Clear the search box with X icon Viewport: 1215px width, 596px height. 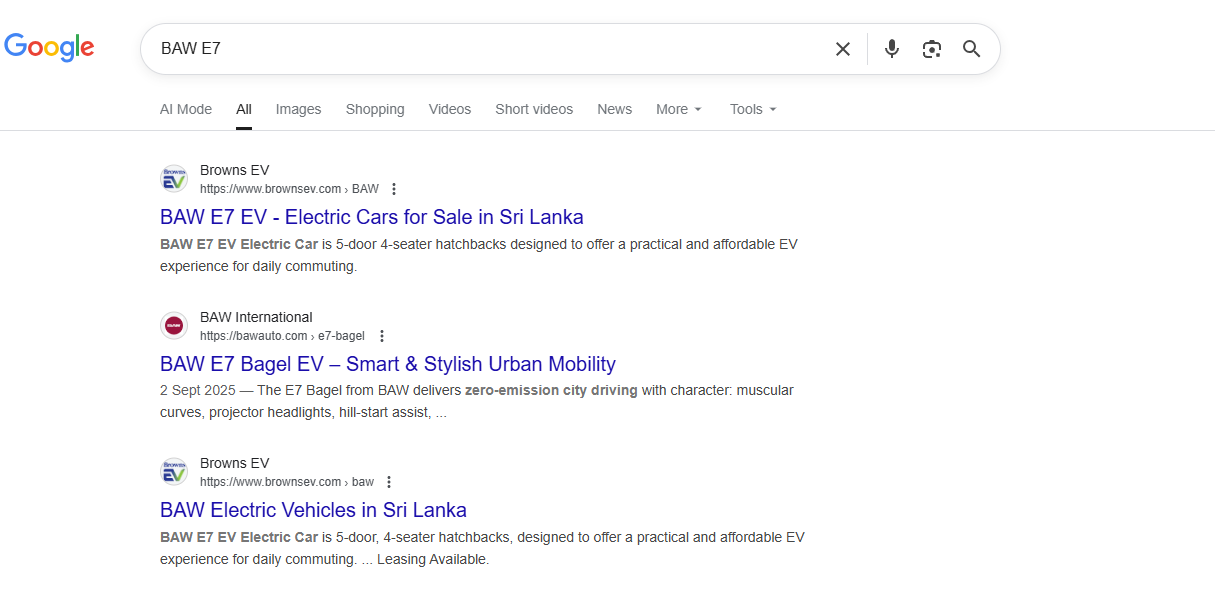[843, 49]
